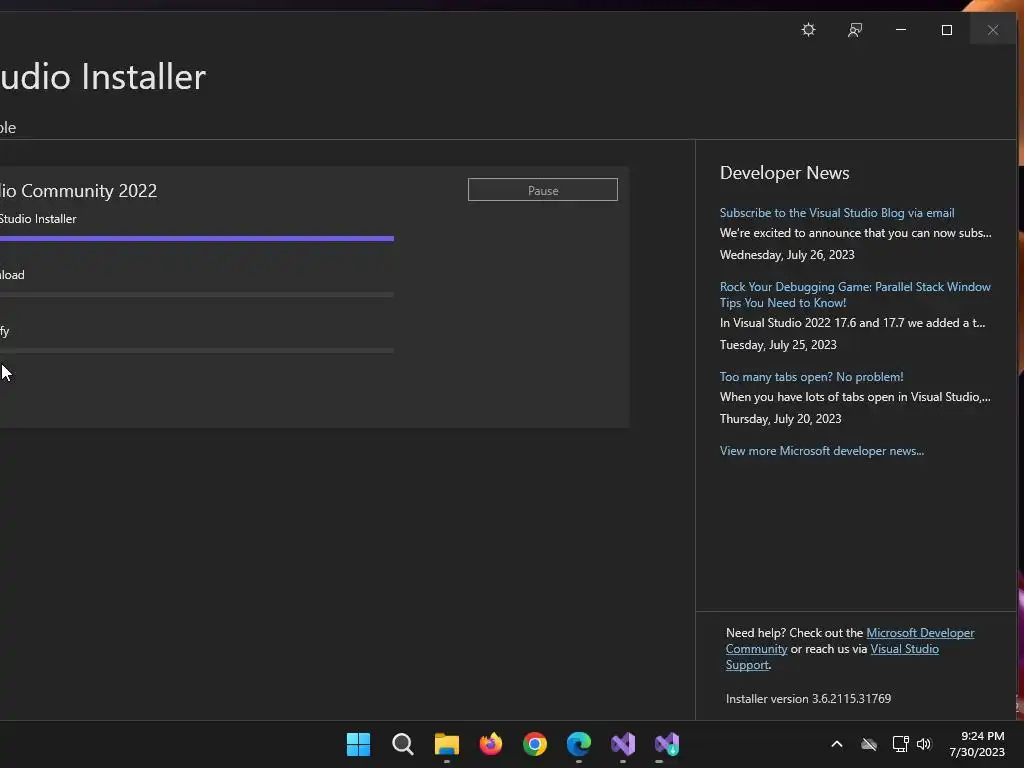Pause the Visual Studio Community 2022 installation
The width and height of the screenshot is (1024, 768).
543,190
